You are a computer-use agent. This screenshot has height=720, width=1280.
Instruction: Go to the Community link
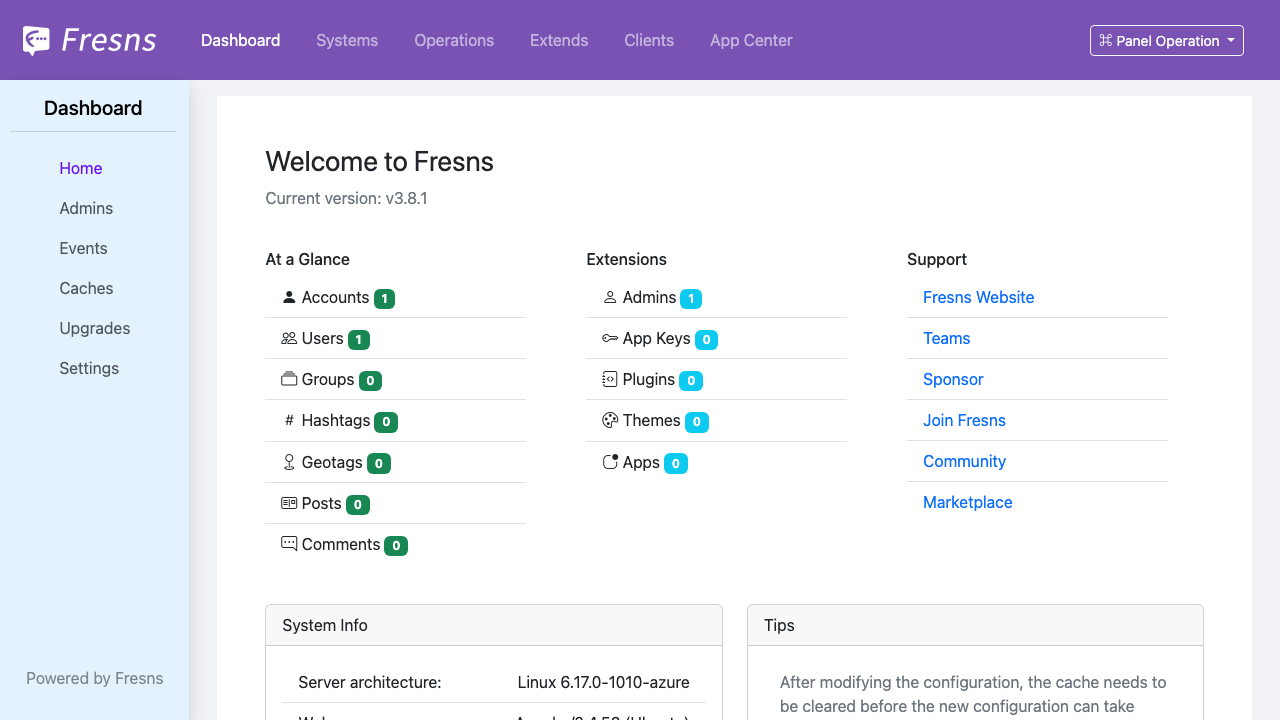coord(964,461)
